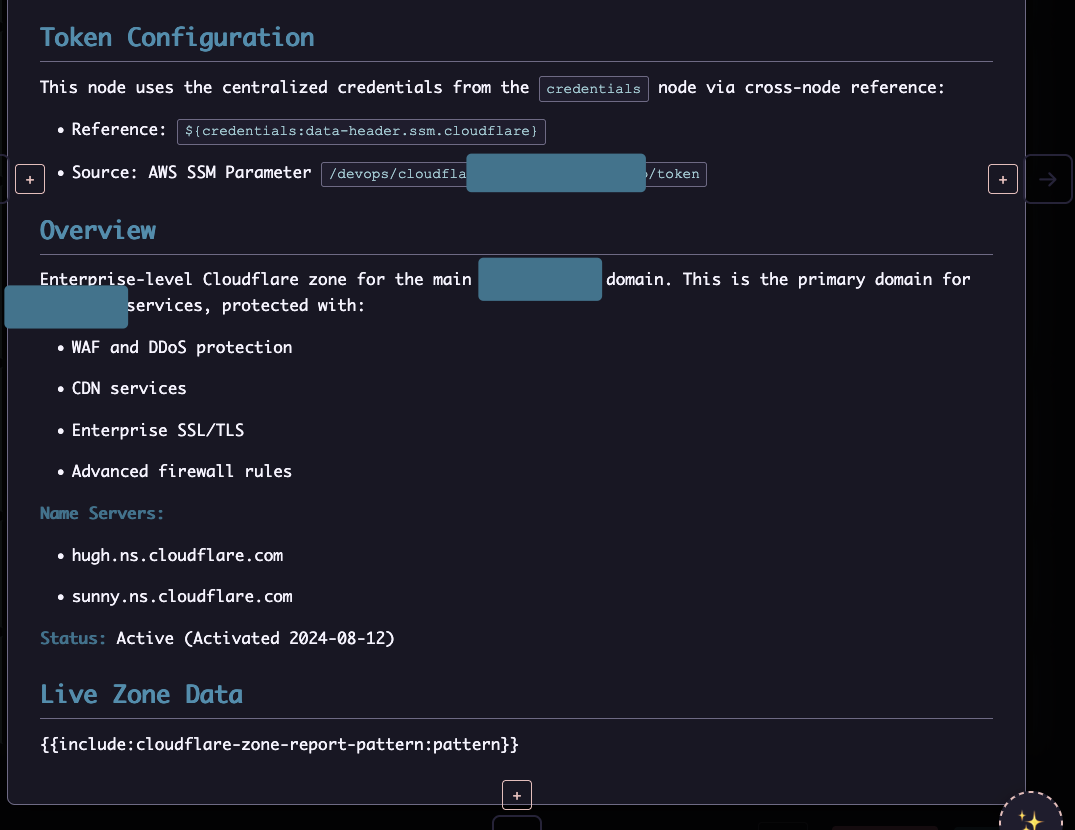
Task: Click the Name Servers label
Action: (102, 513)
